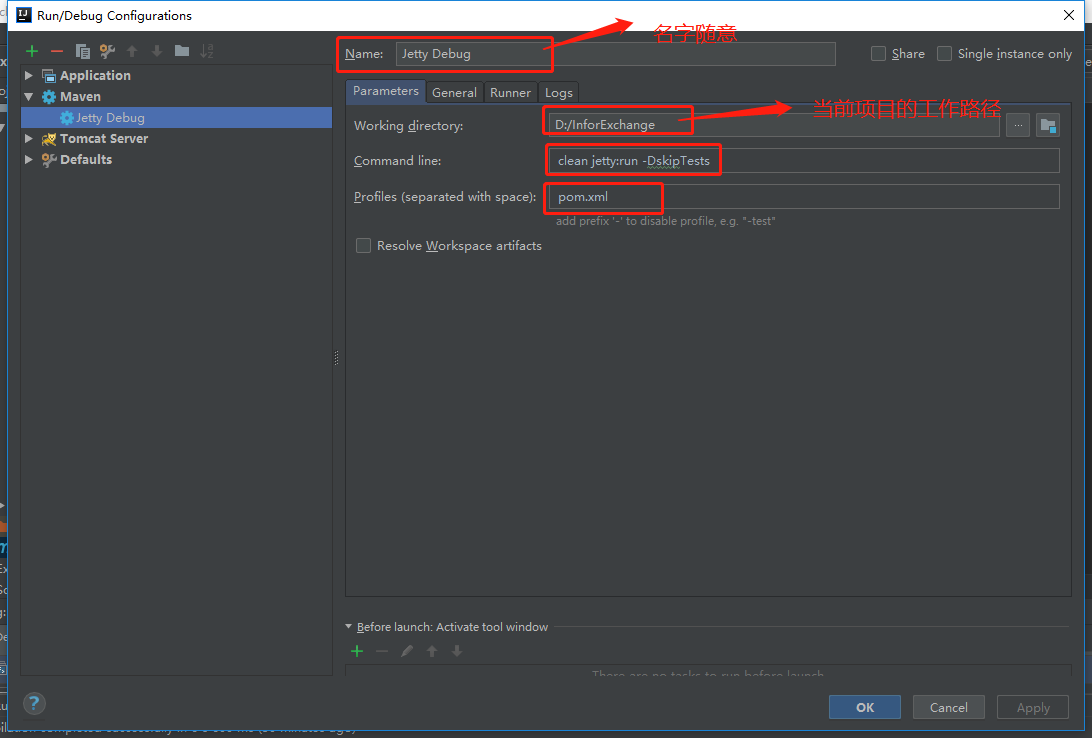Viewport: 1092px width, 738px height.
Task: Enable the Share checkbox
Action: point(879,53)
